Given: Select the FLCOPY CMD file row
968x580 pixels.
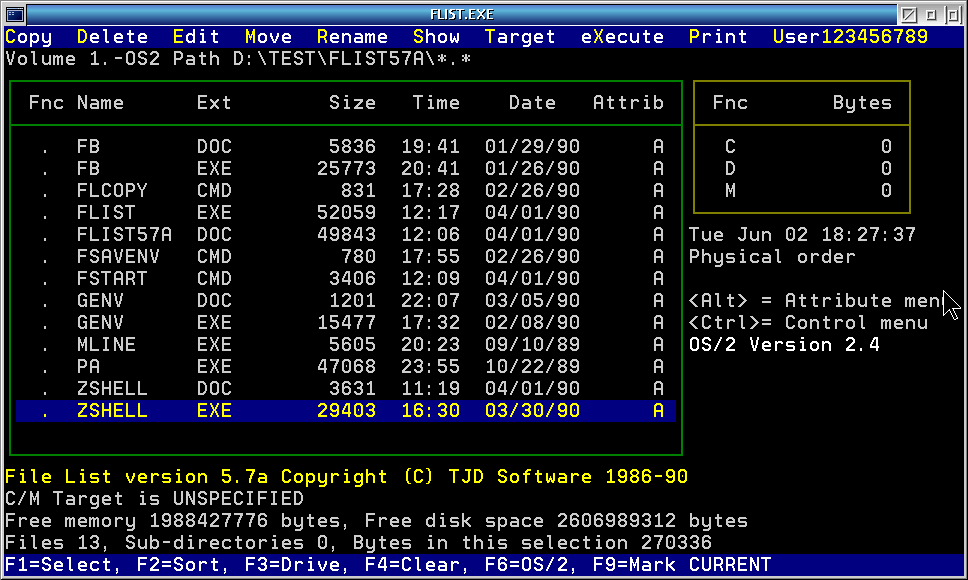Looking at the screenshot, I should tap(346, 191).
